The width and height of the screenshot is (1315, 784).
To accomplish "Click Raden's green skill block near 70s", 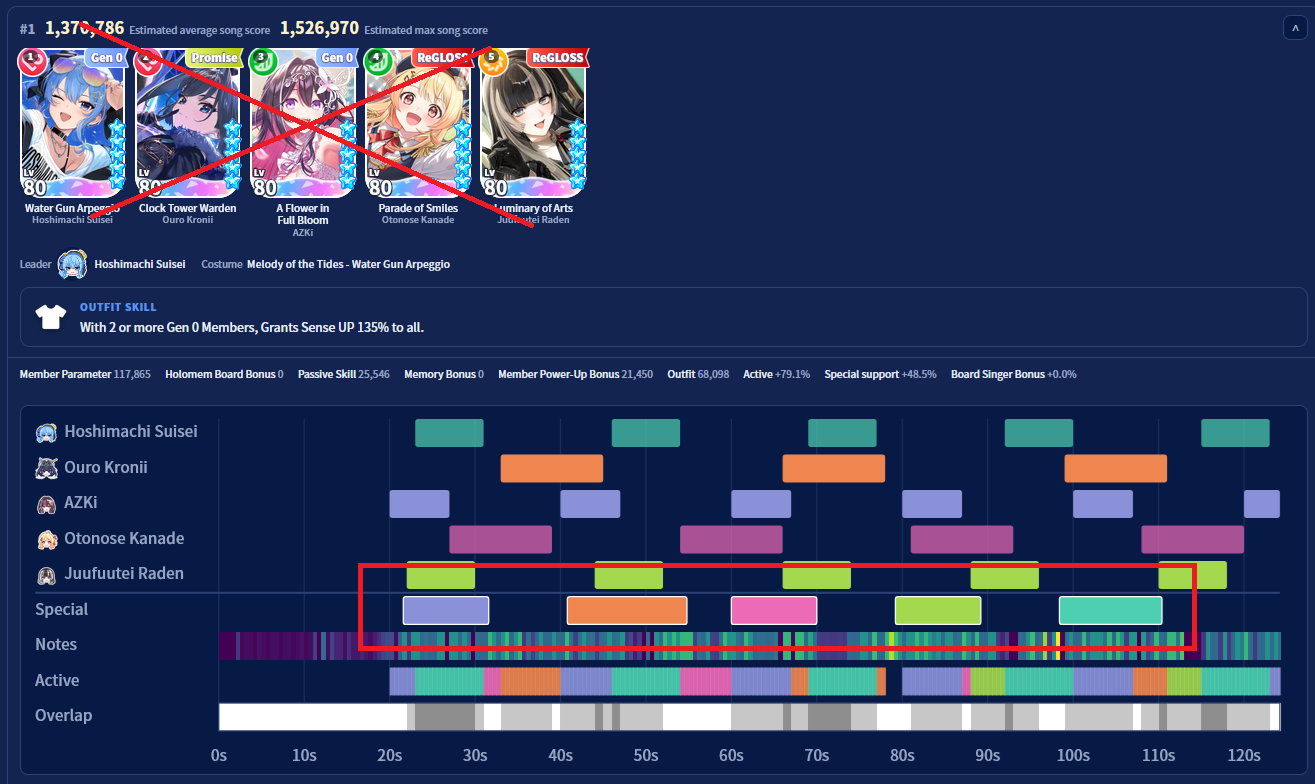I will coord(817,575).
